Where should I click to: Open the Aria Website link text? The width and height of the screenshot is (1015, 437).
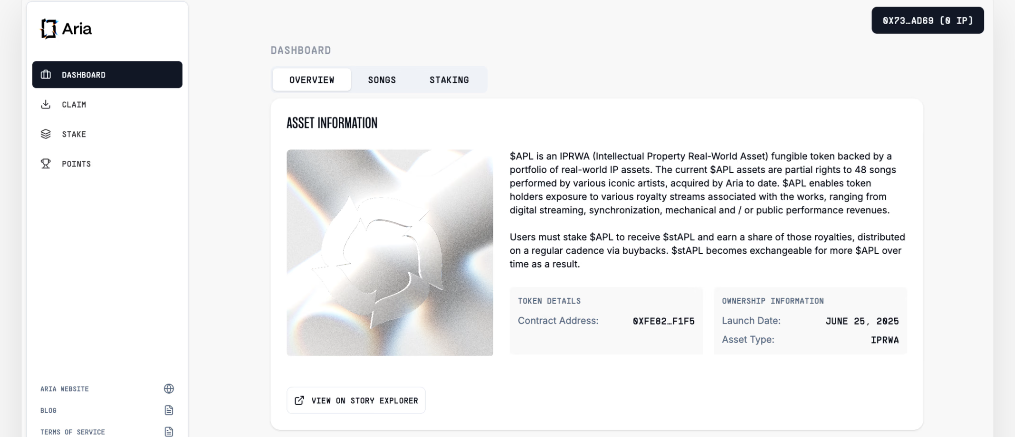coord(64,389)
